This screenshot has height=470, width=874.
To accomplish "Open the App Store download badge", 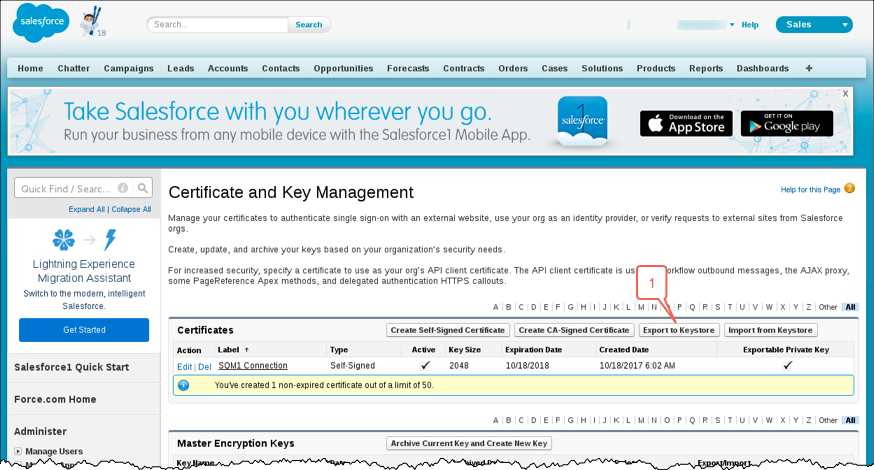I will (686, 123).
